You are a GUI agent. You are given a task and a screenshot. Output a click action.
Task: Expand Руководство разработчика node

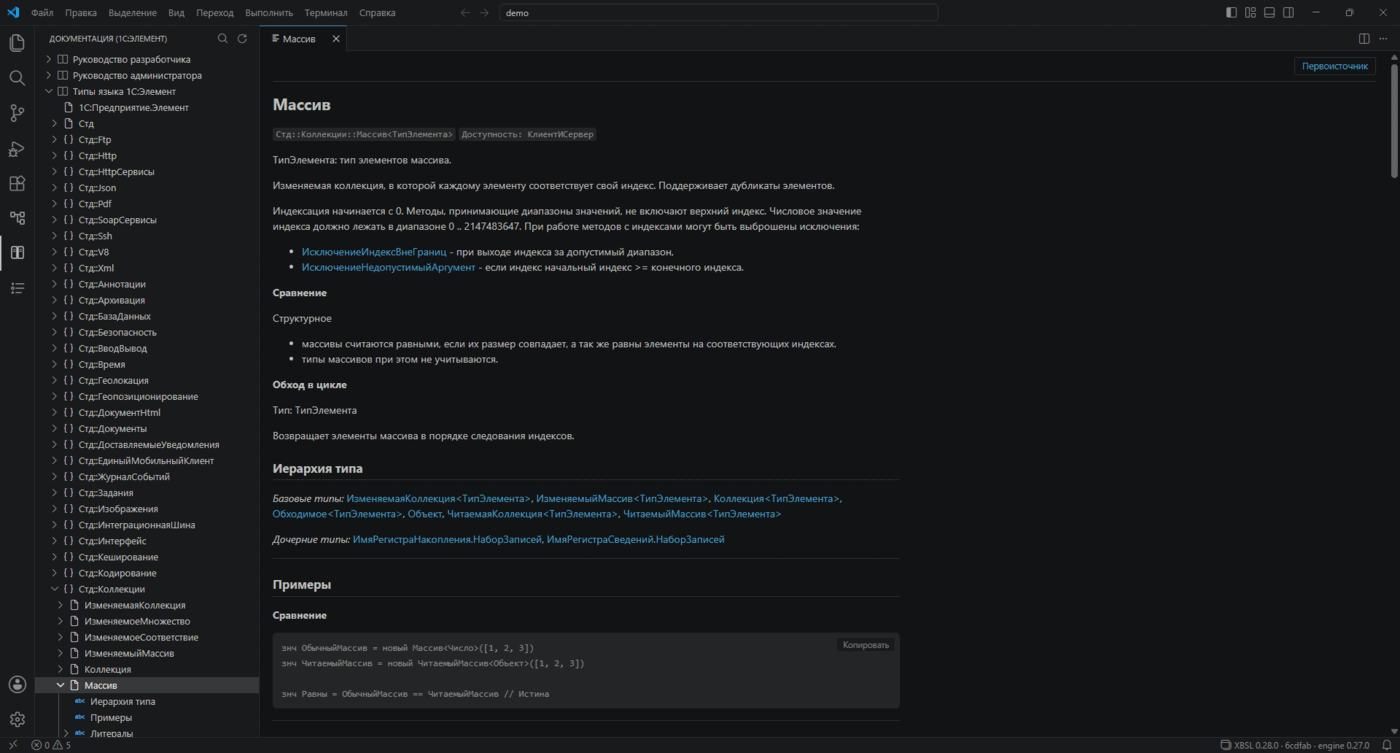click(49, 59)
